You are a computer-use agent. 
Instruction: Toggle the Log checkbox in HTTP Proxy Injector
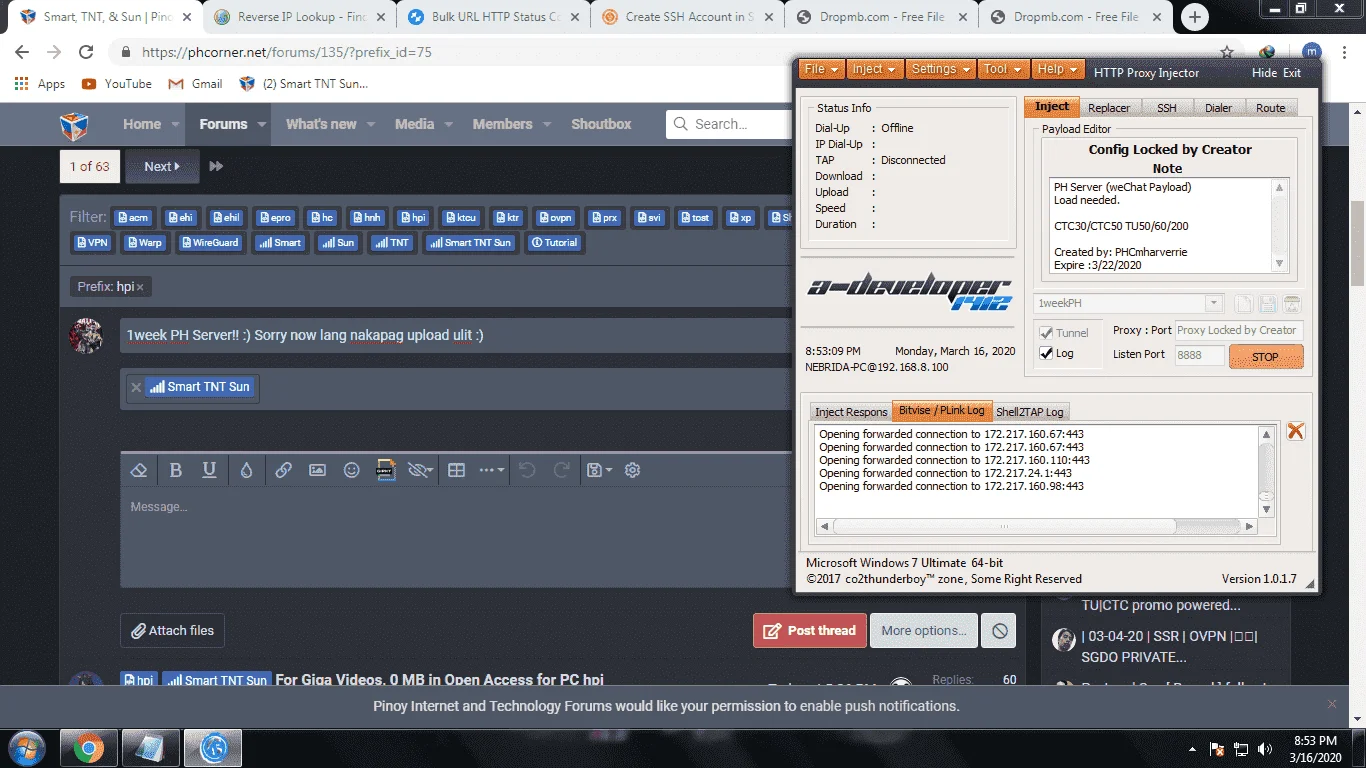[1047, 353]
